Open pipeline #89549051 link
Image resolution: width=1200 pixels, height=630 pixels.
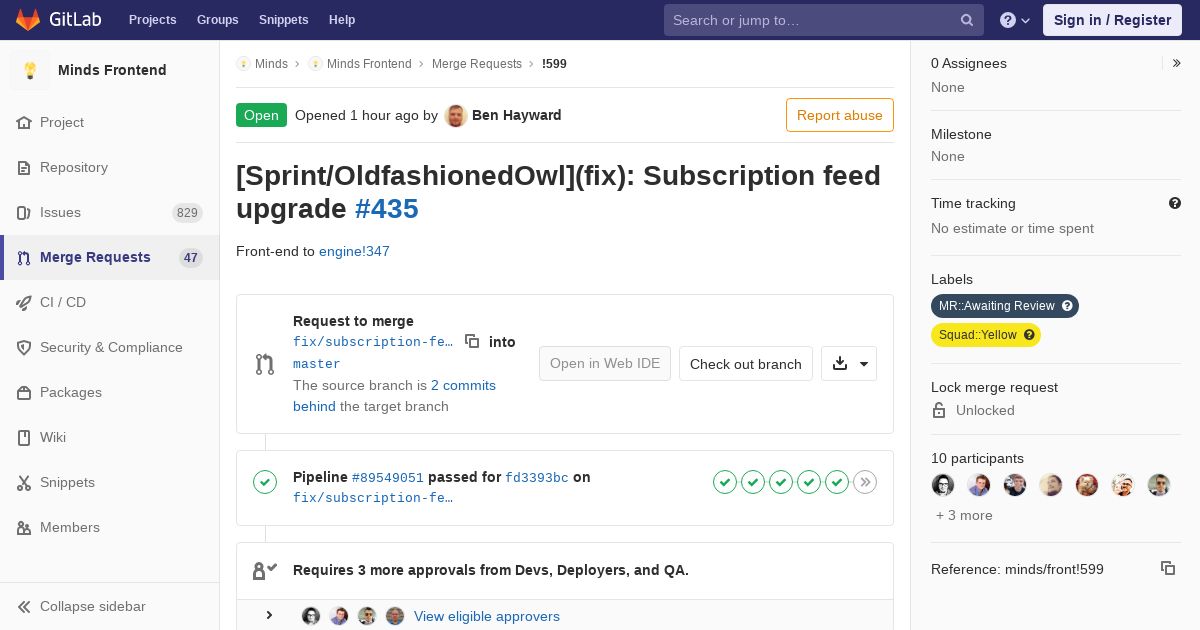pyautogui.click(x=388, y=477)
